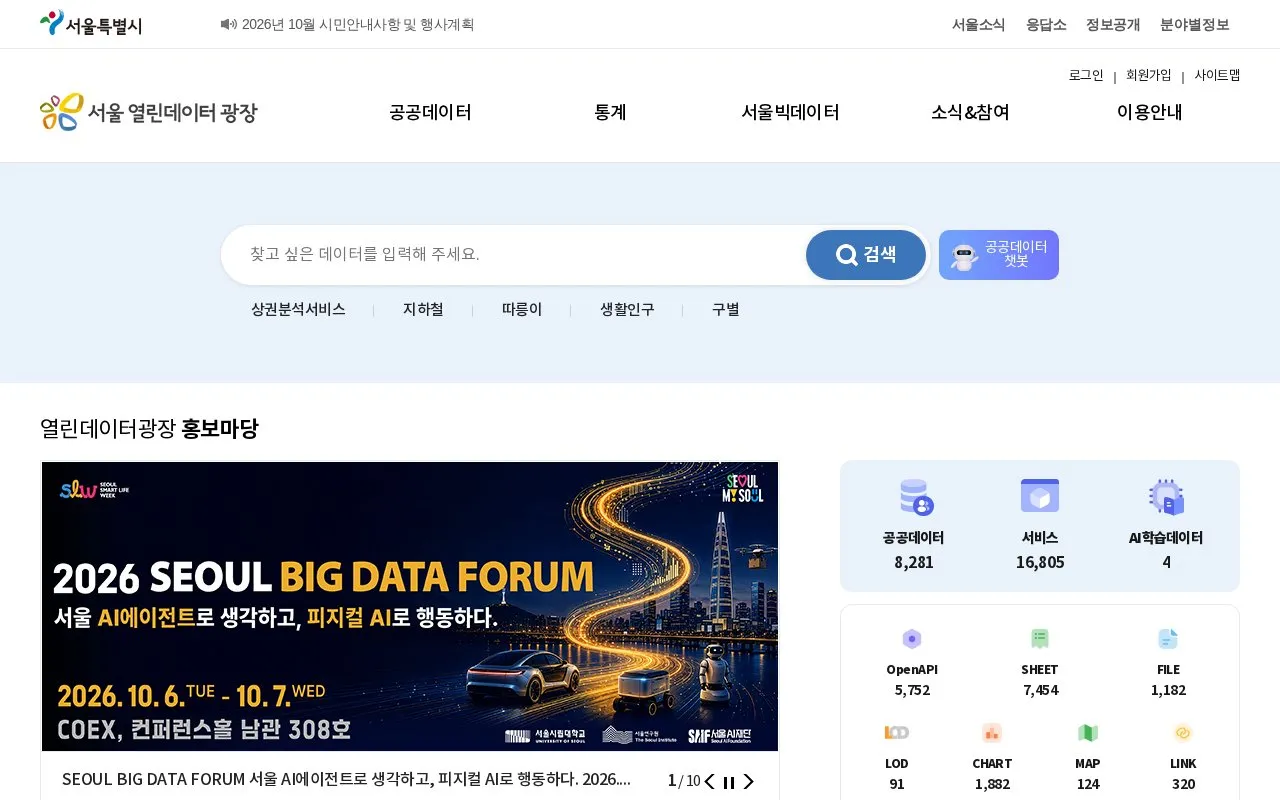The image size is (1280, 800).
Task: Click the 검색 search button
Action: click(866, 255)
